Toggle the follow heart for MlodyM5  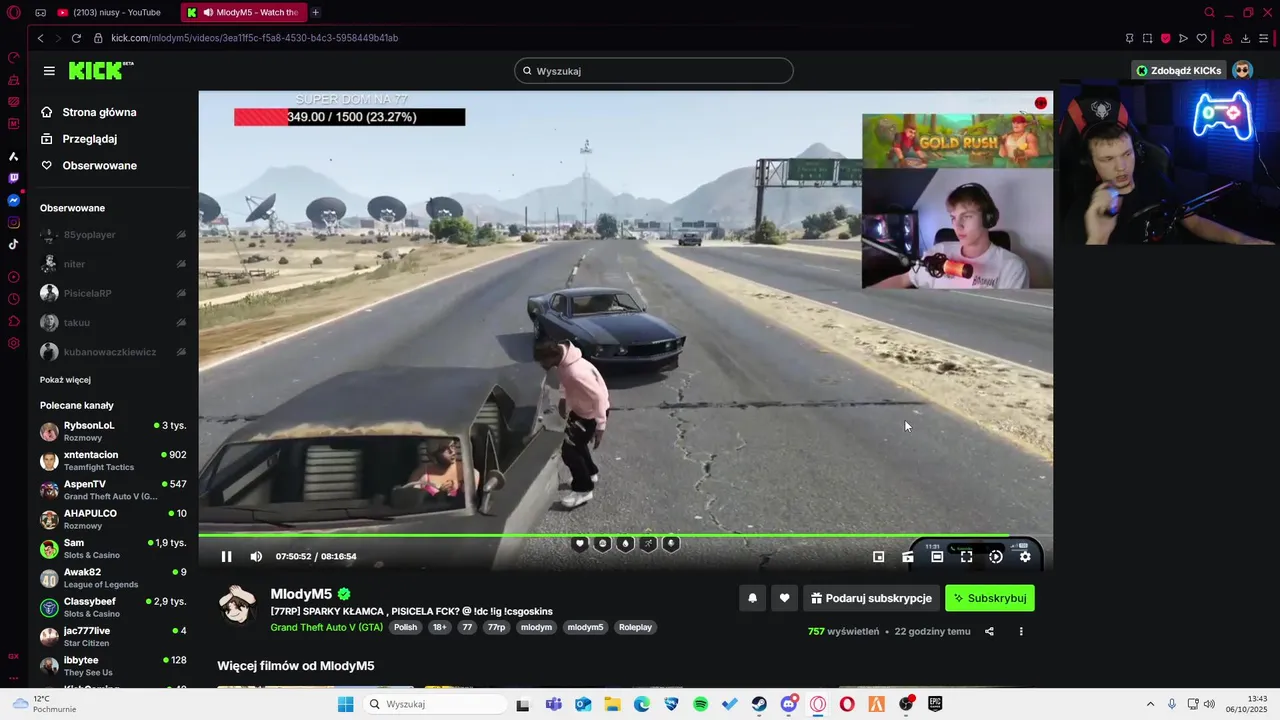coord(785,598)
